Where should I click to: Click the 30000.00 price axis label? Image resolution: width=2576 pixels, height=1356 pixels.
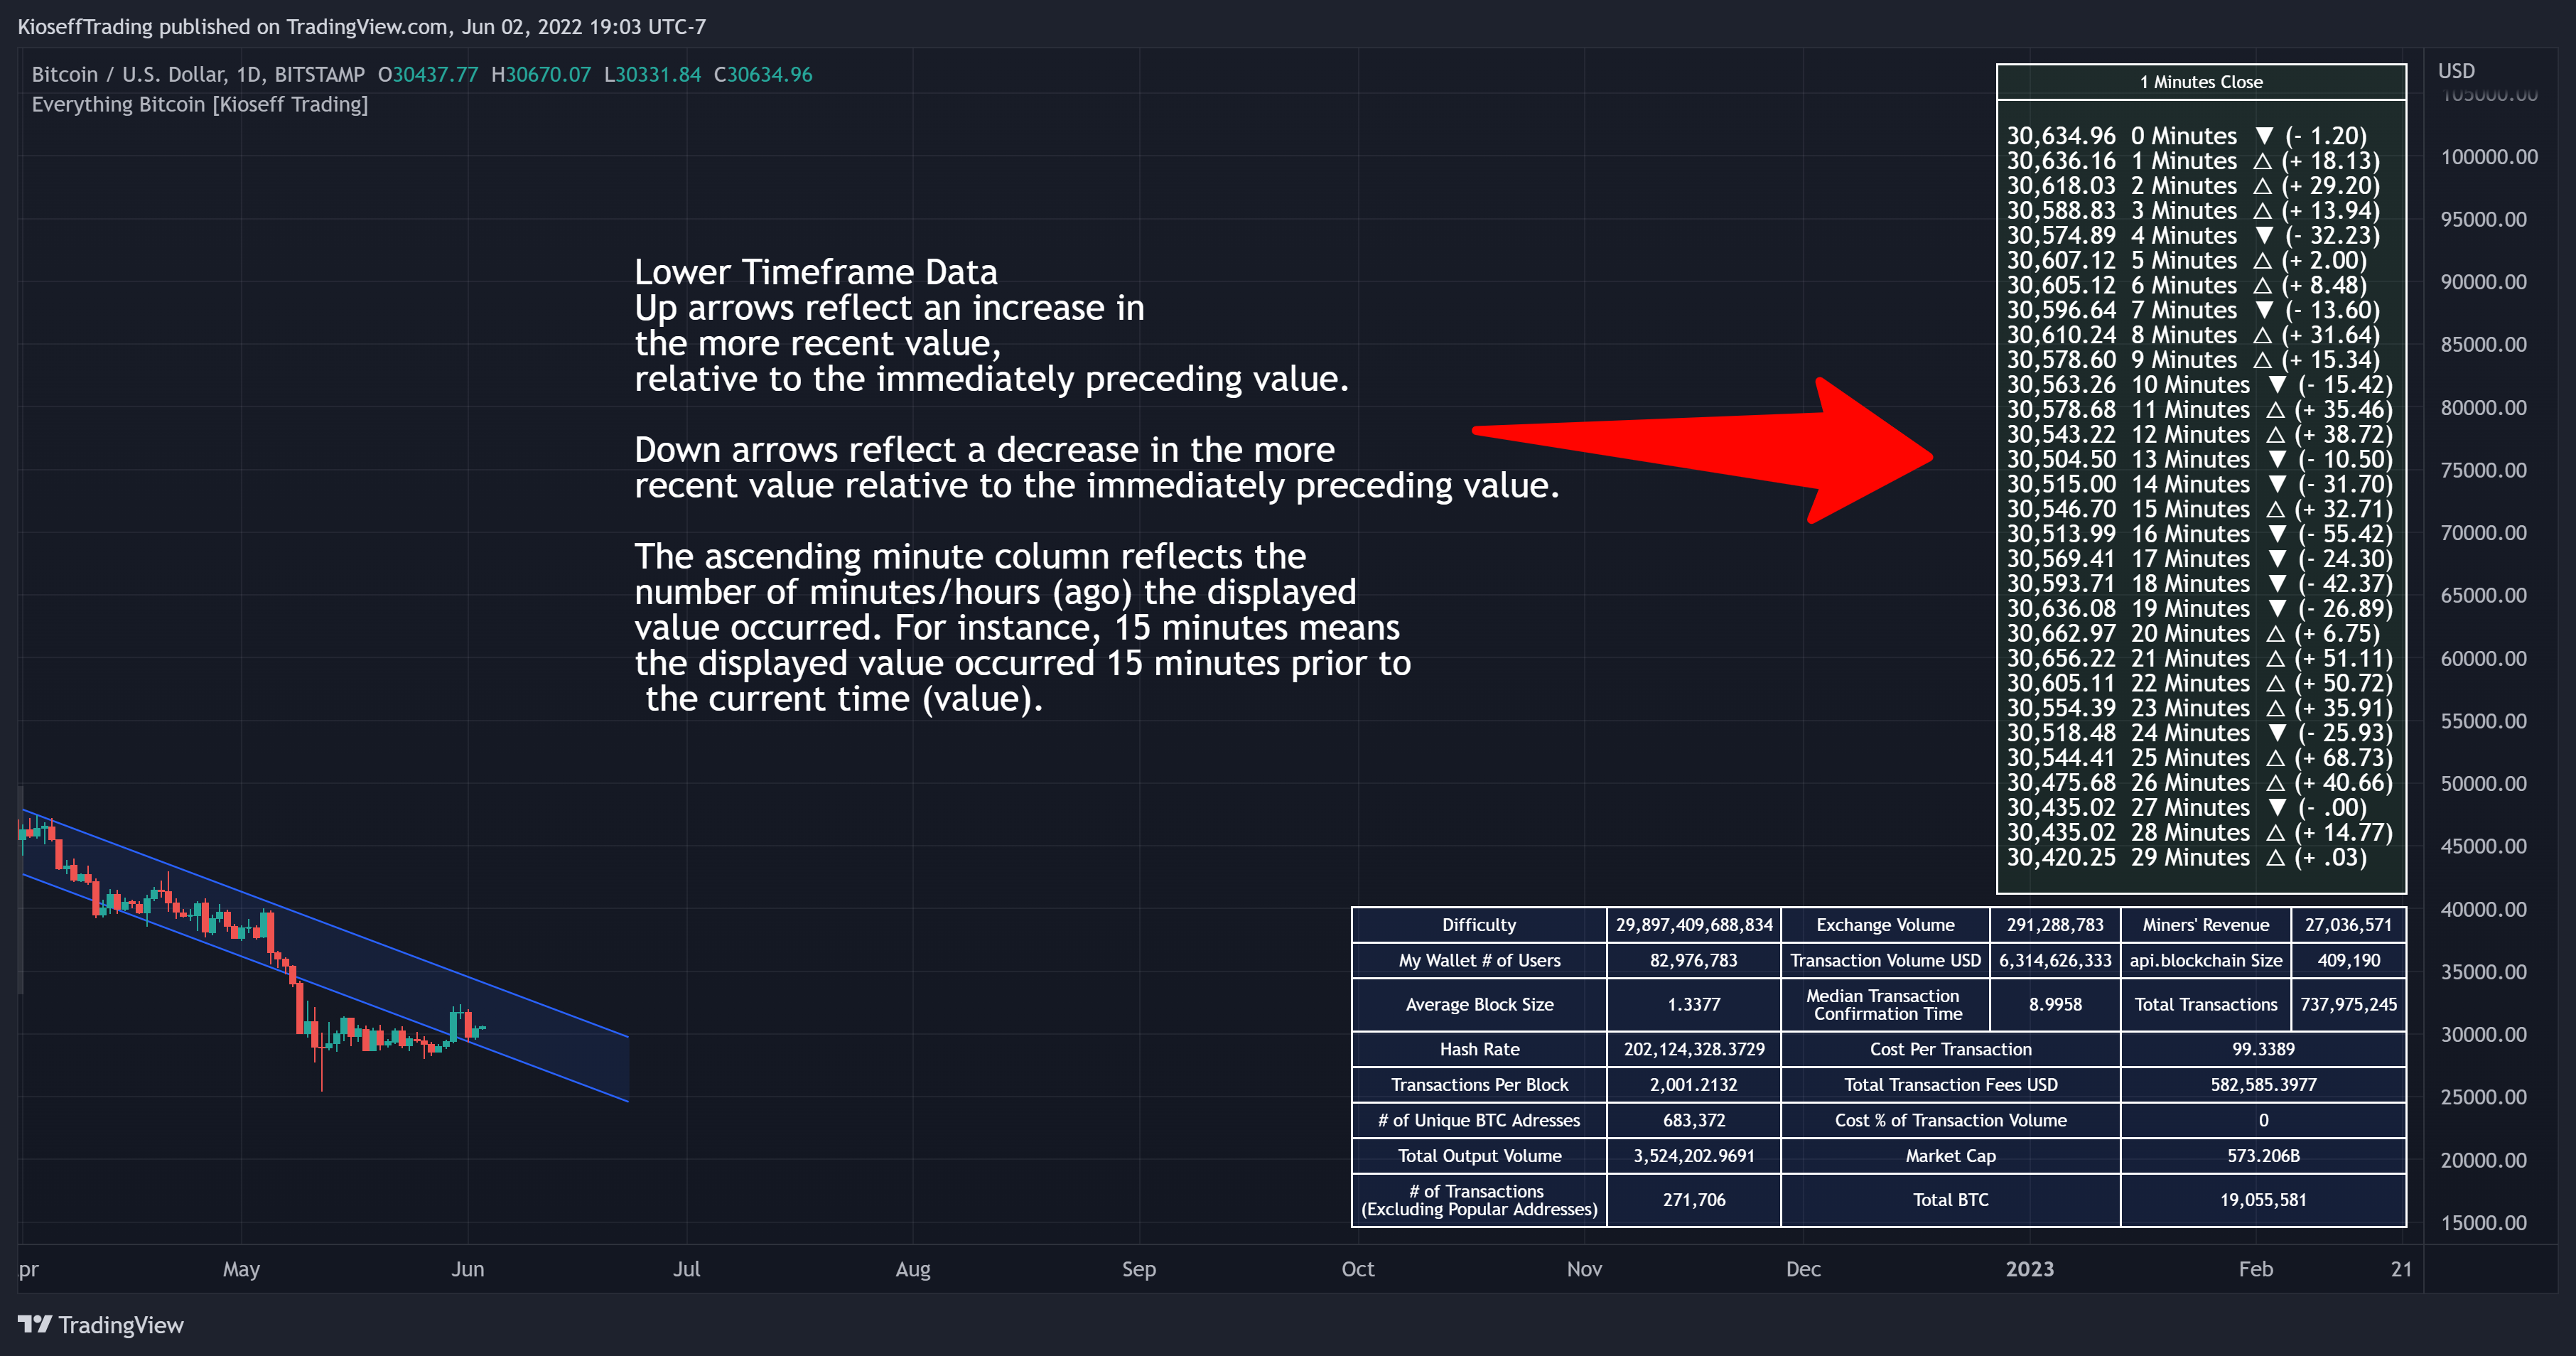click(2483, 1034)
